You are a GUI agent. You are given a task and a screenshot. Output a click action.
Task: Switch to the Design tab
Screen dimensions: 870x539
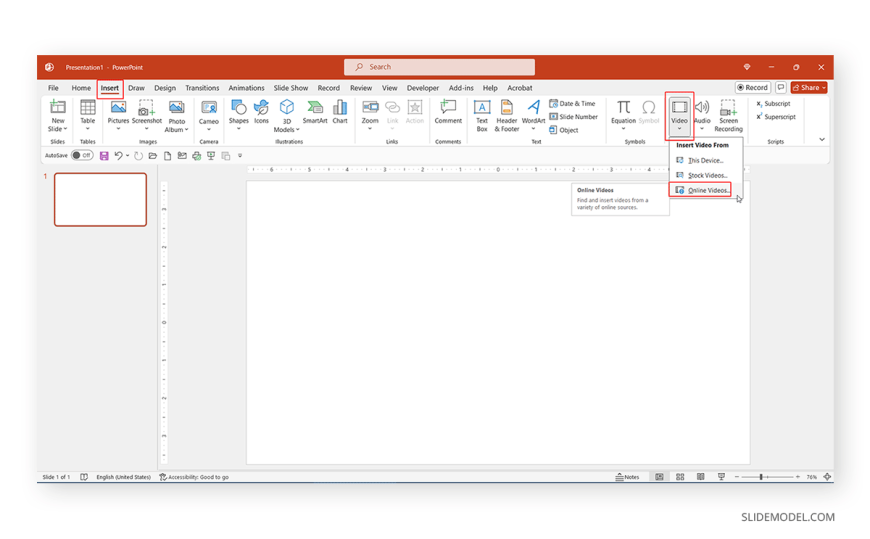[x=165, y=88]
